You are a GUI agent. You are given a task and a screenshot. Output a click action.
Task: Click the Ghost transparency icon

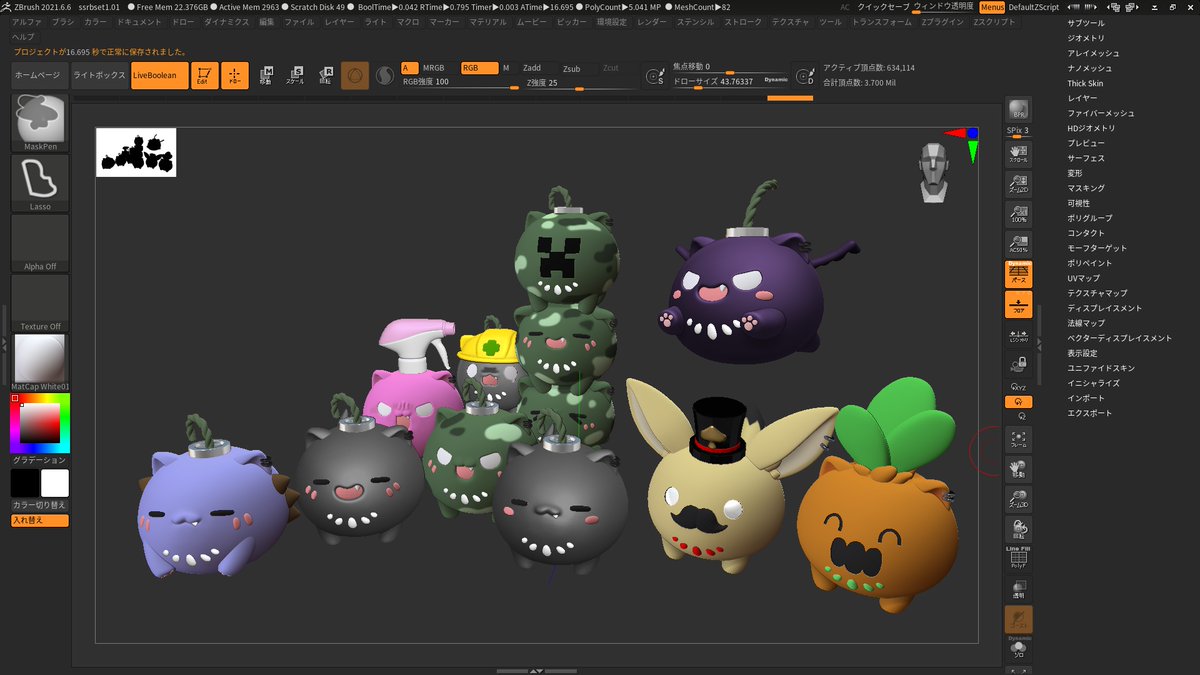pos(1019,619)
